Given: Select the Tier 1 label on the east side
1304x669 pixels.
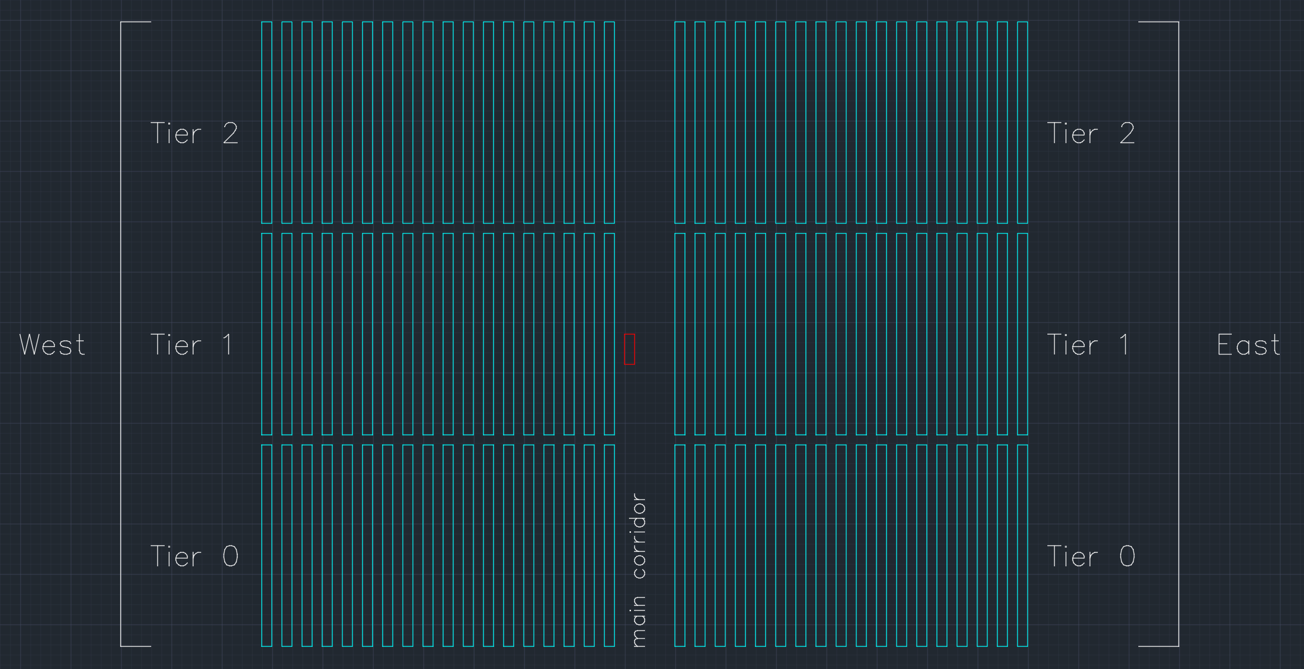Looking at the screenshot, I should tap(1090, 345).
